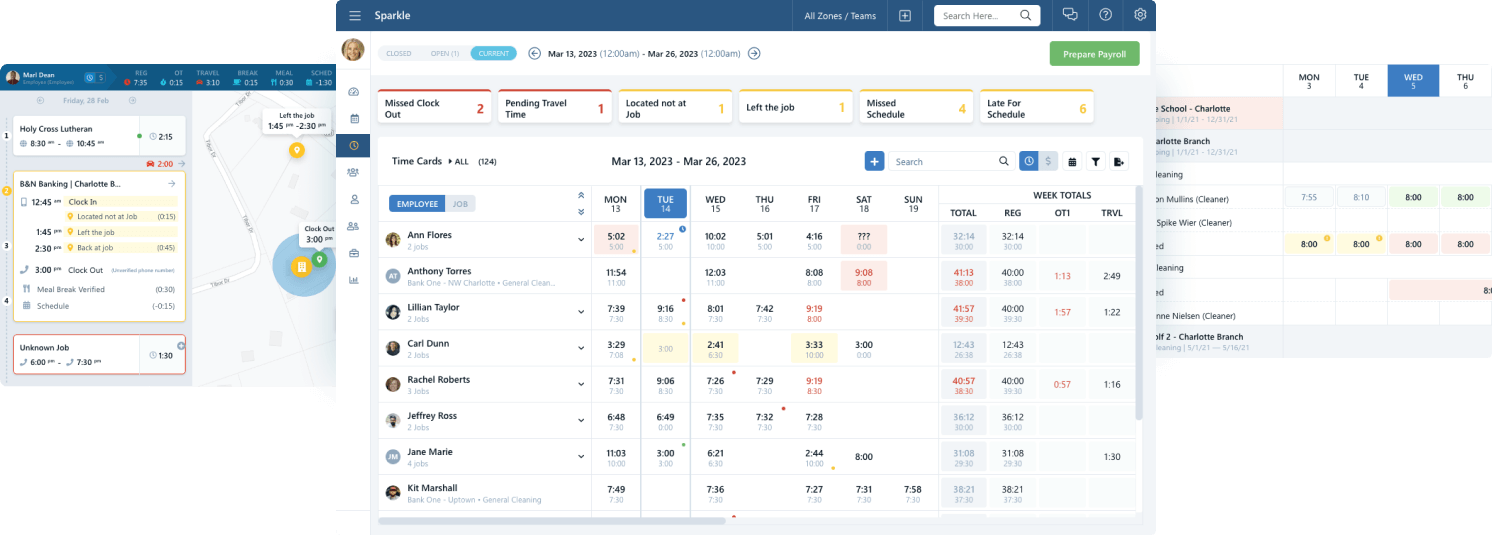
Task: Open the reports bar chart sidebar icon
Action: tap(354, 280)
